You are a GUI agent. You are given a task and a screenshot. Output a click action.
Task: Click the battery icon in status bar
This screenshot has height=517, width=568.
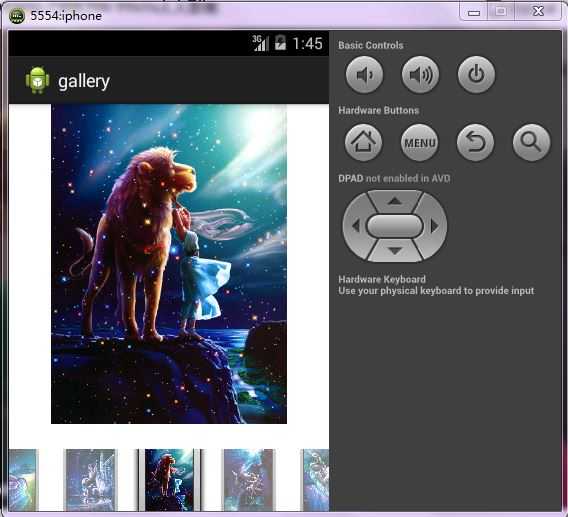[x=280, y=43]
